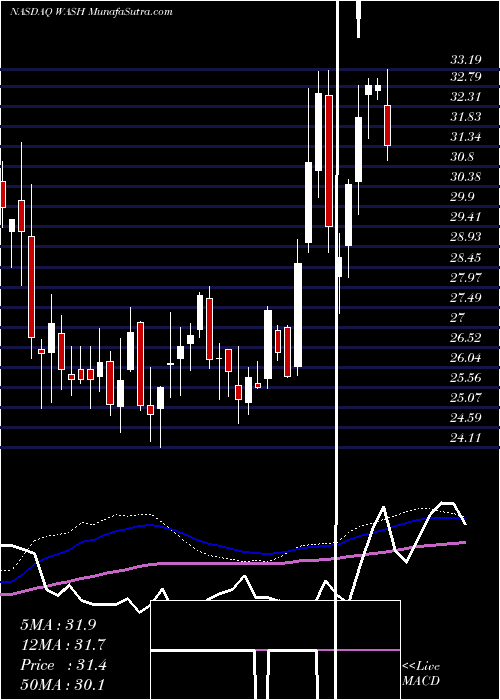Click the <<Live MACD label
Viewport: 500px width, 700px height.
pyautogui.click(x=421, y=673)
